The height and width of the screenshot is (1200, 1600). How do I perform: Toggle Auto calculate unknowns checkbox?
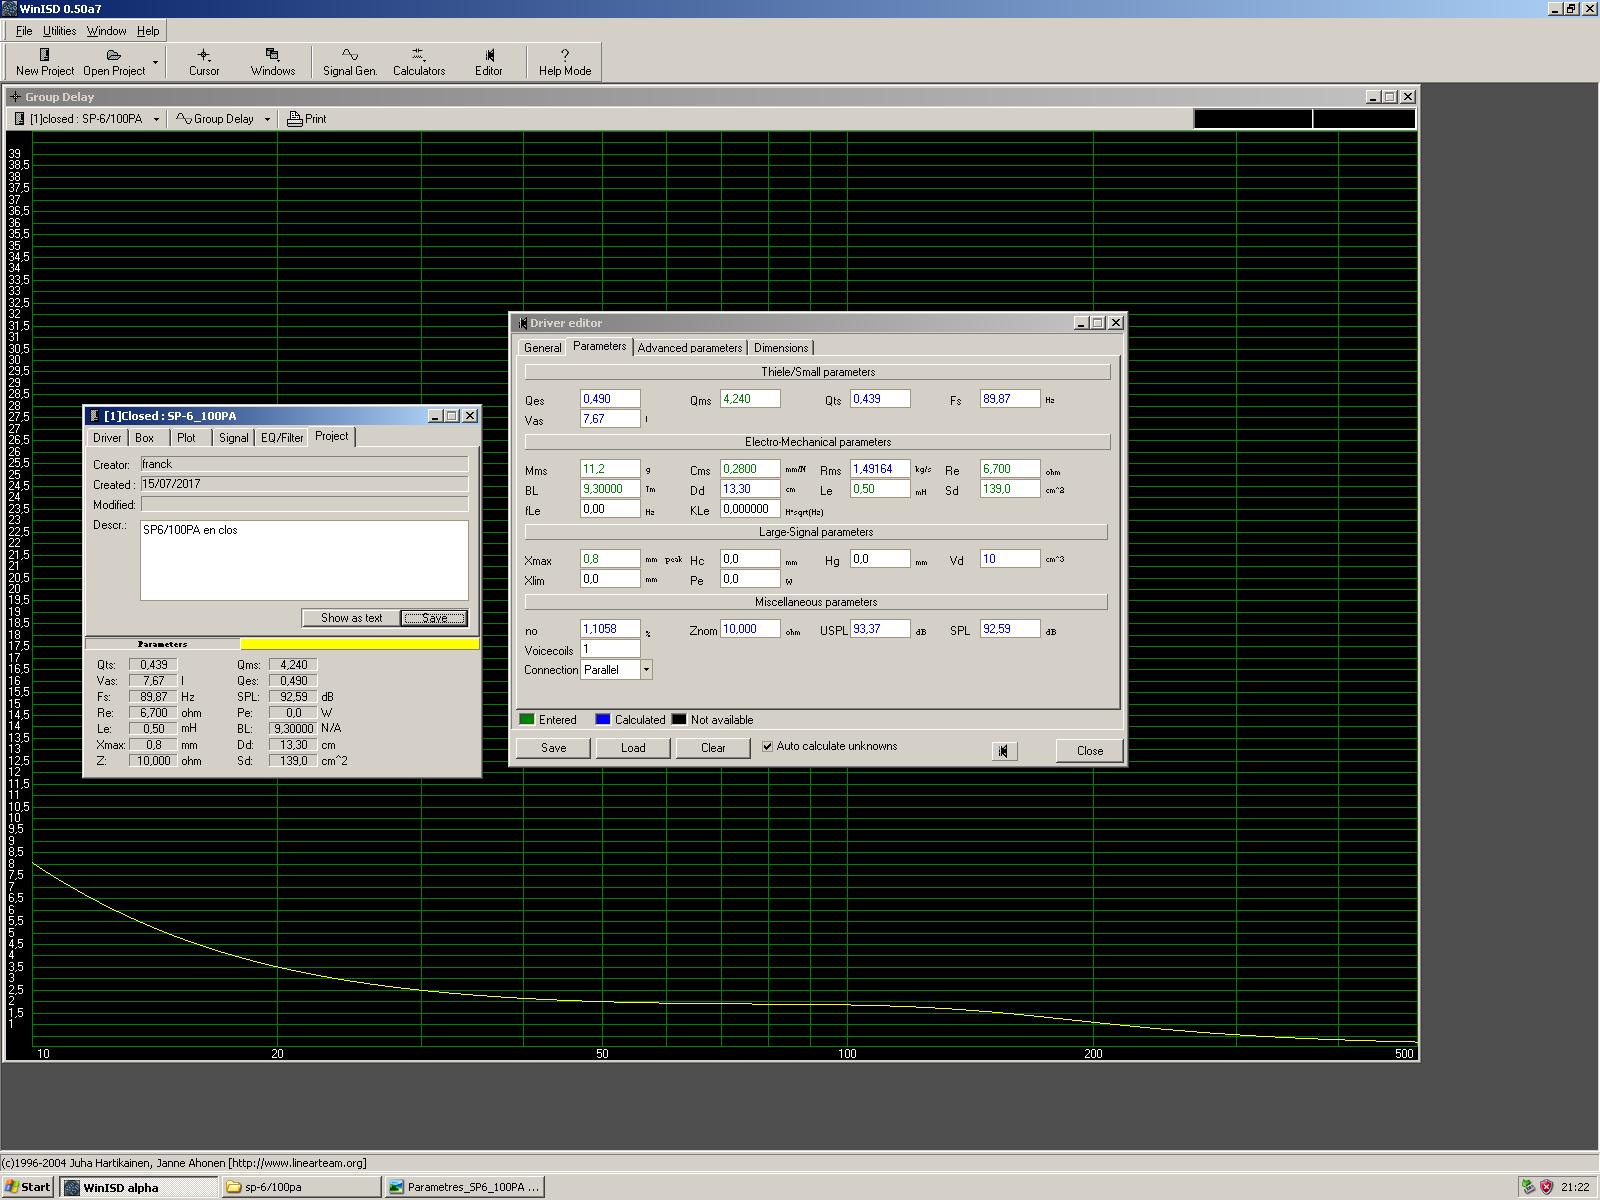[x=767, y=746]
